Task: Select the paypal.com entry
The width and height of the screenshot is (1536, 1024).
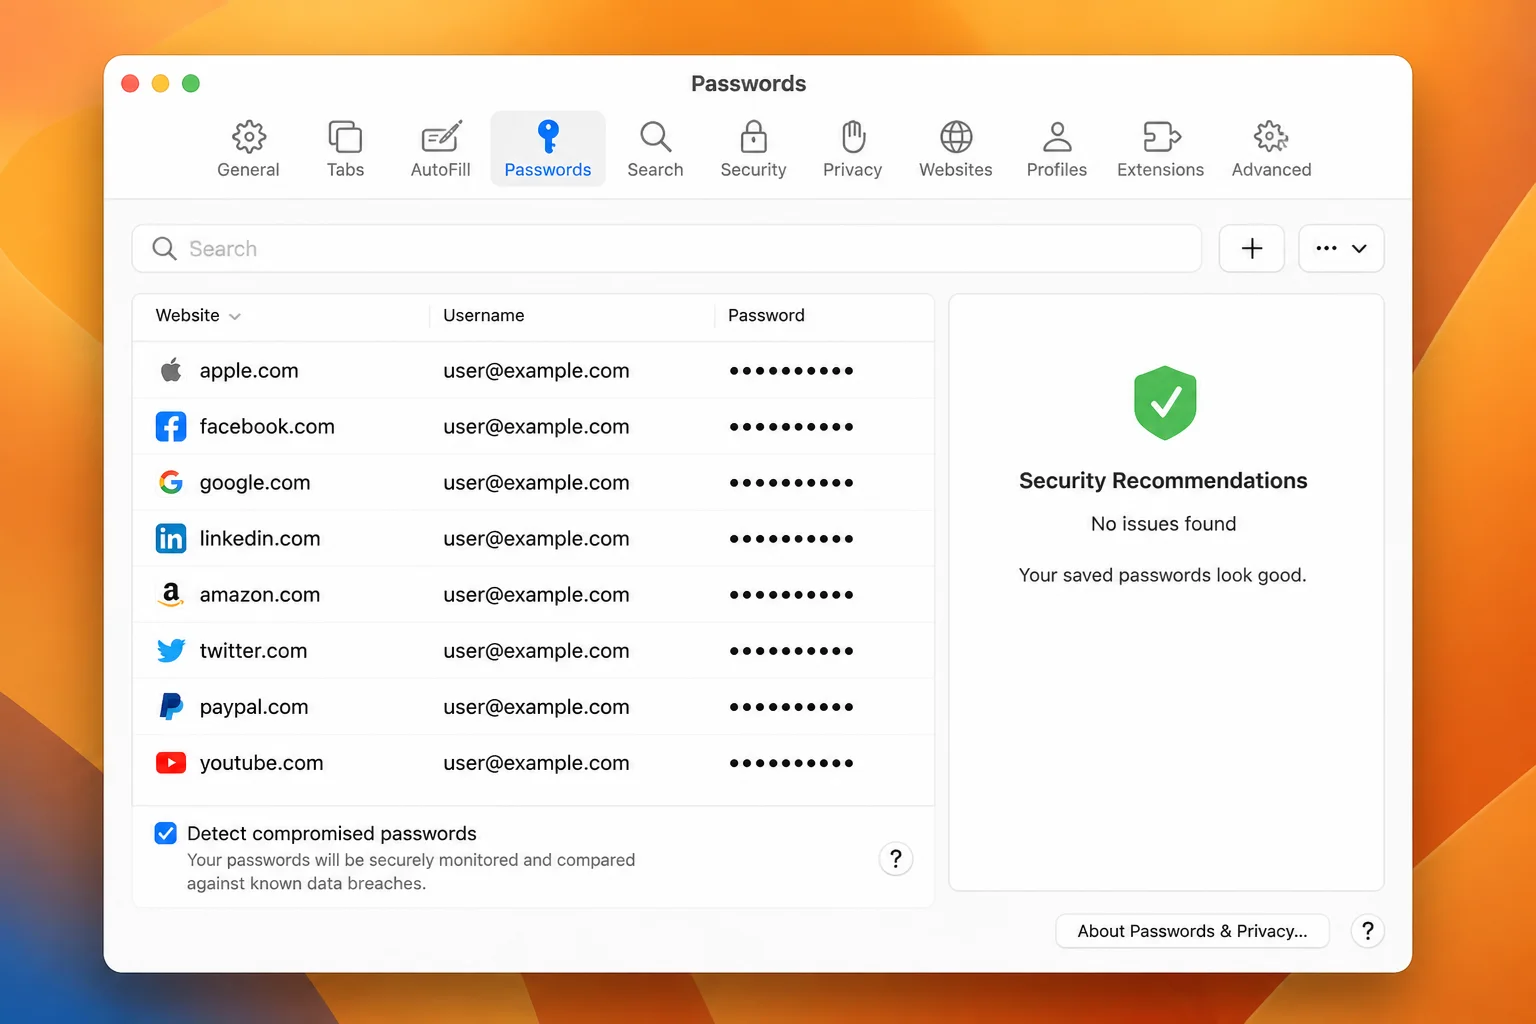Action: point(533,707)
